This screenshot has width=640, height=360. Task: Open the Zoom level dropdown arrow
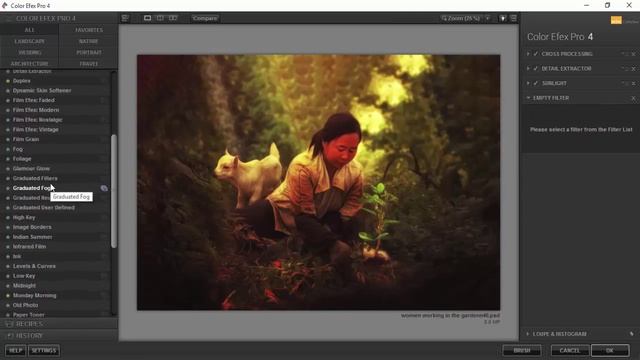(x=488, y=18)
